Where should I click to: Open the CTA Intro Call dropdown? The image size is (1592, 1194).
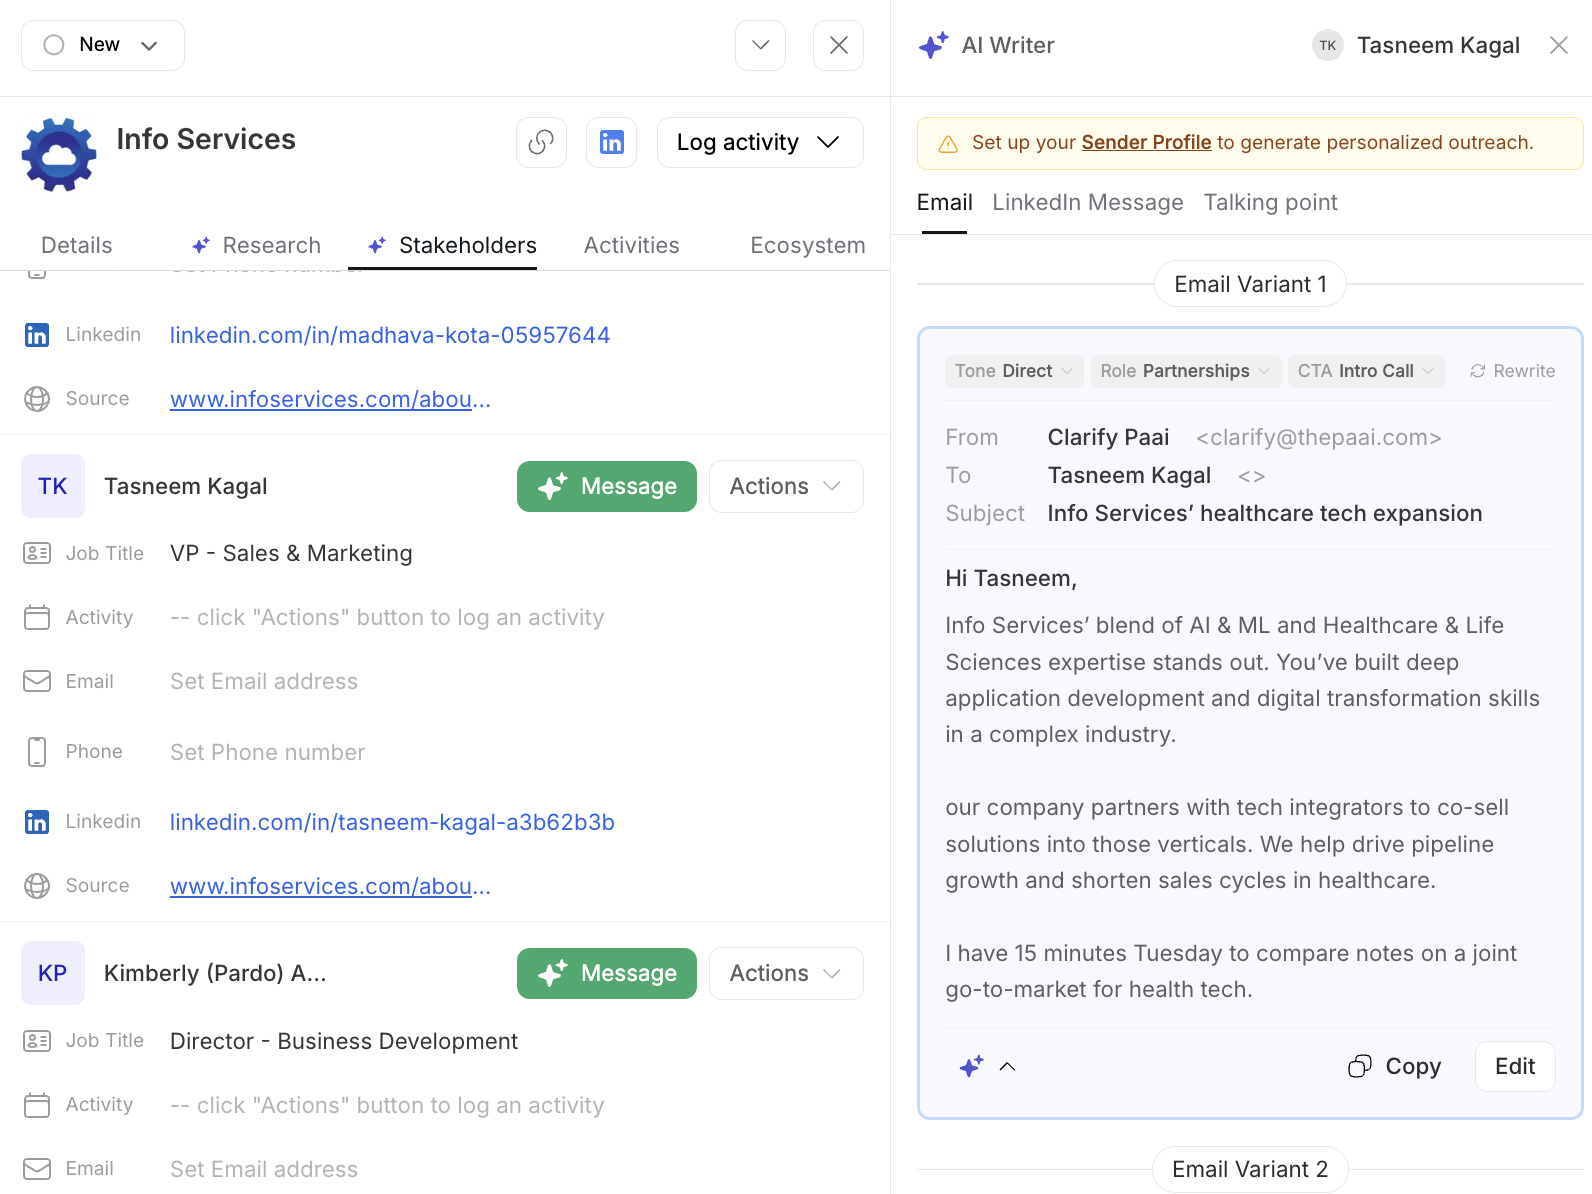[1366, 371]
